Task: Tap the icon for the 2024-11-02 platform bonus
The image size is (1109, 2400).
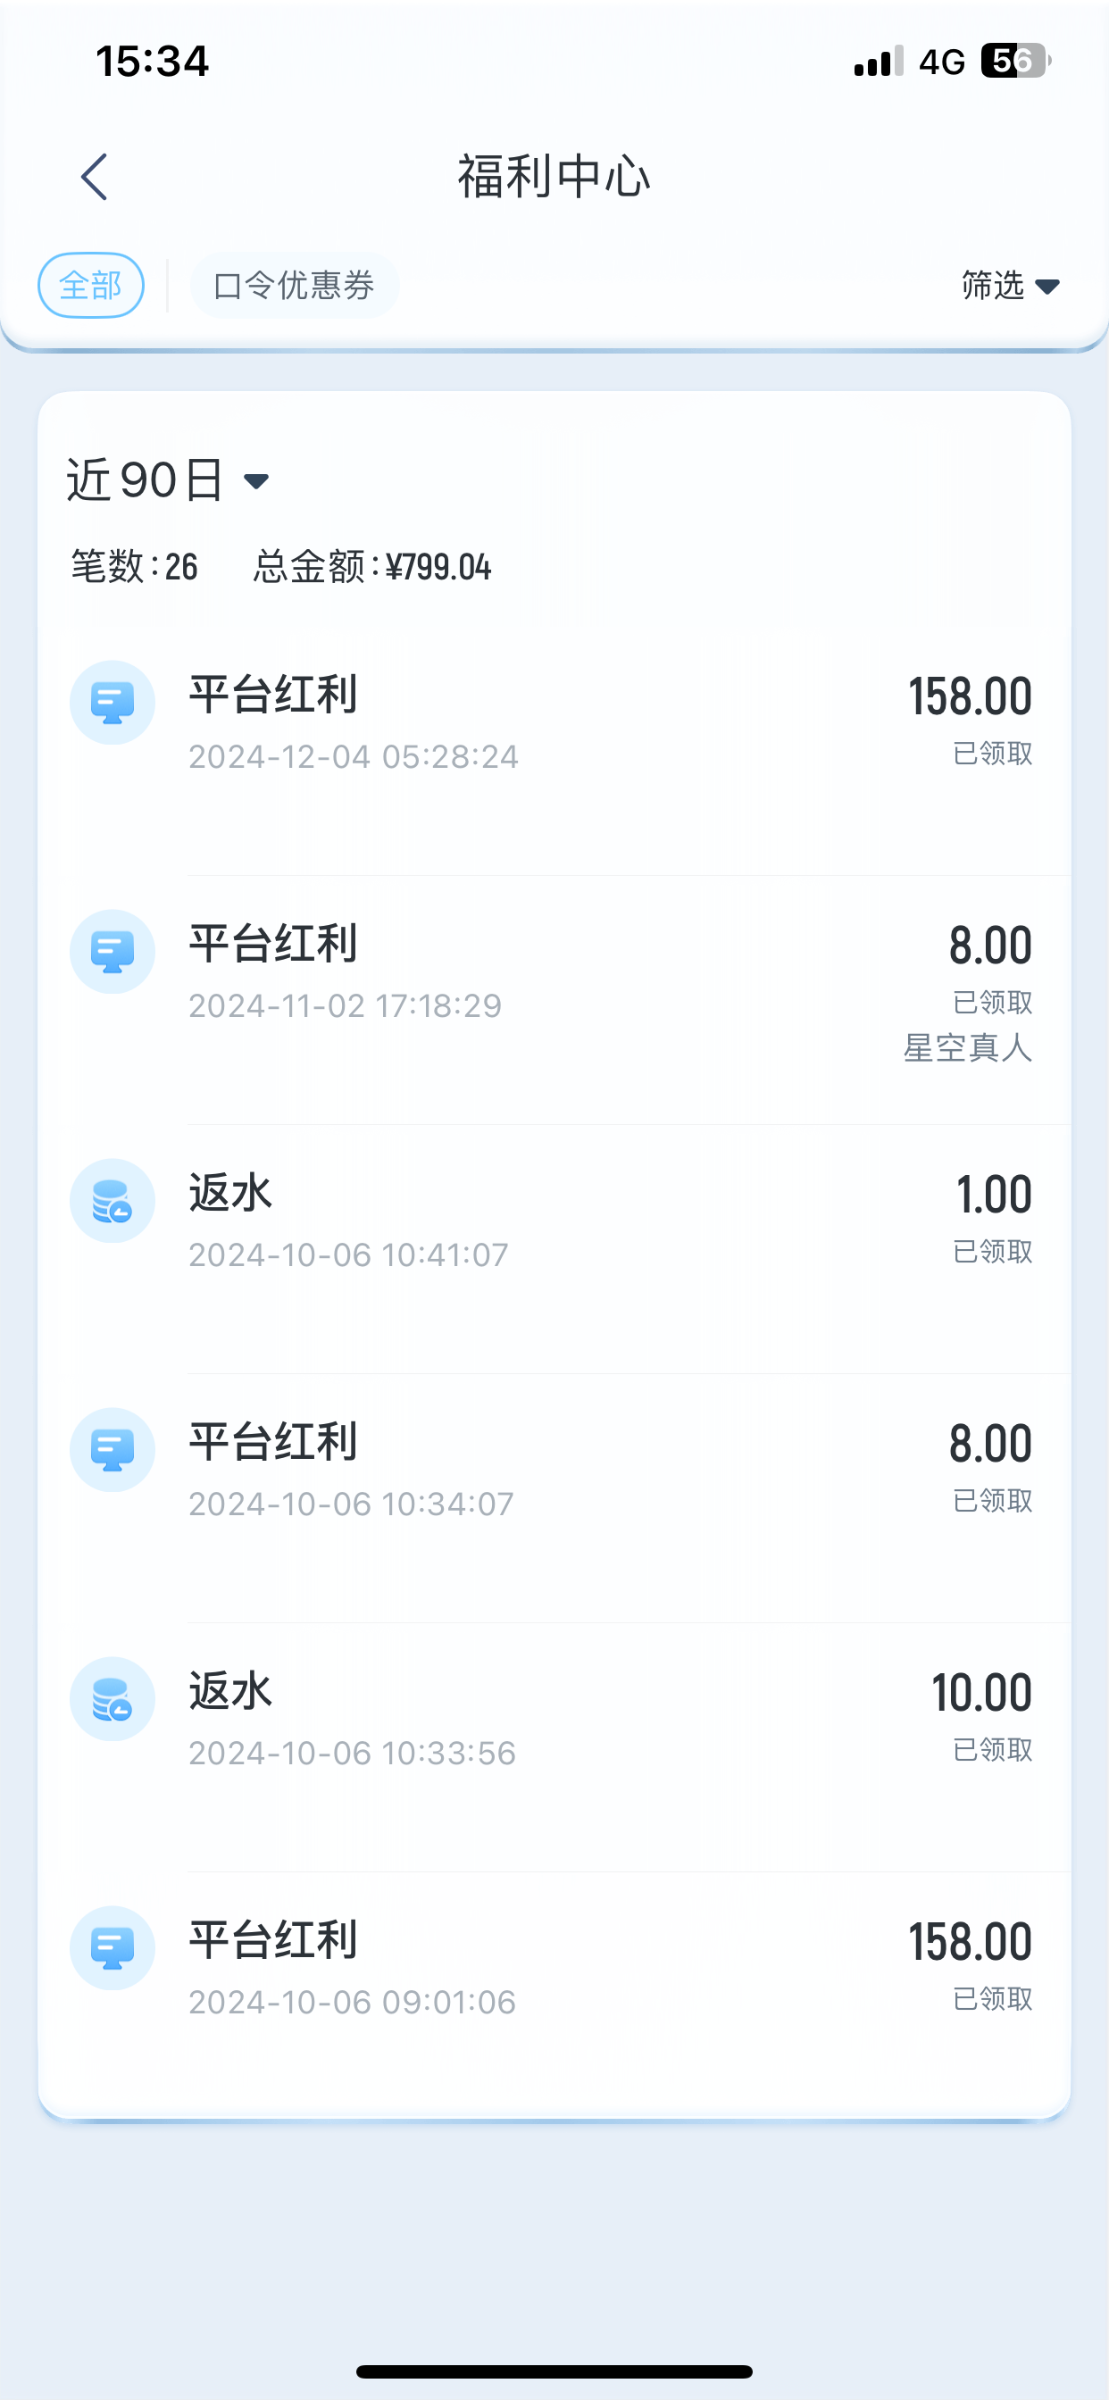Action: pos(112,951)
